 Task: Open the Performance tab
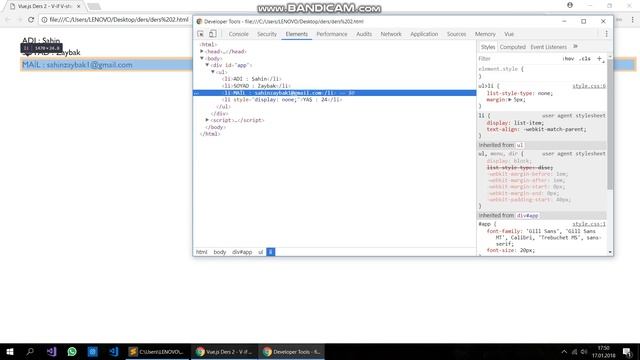[x=332, y=34]
